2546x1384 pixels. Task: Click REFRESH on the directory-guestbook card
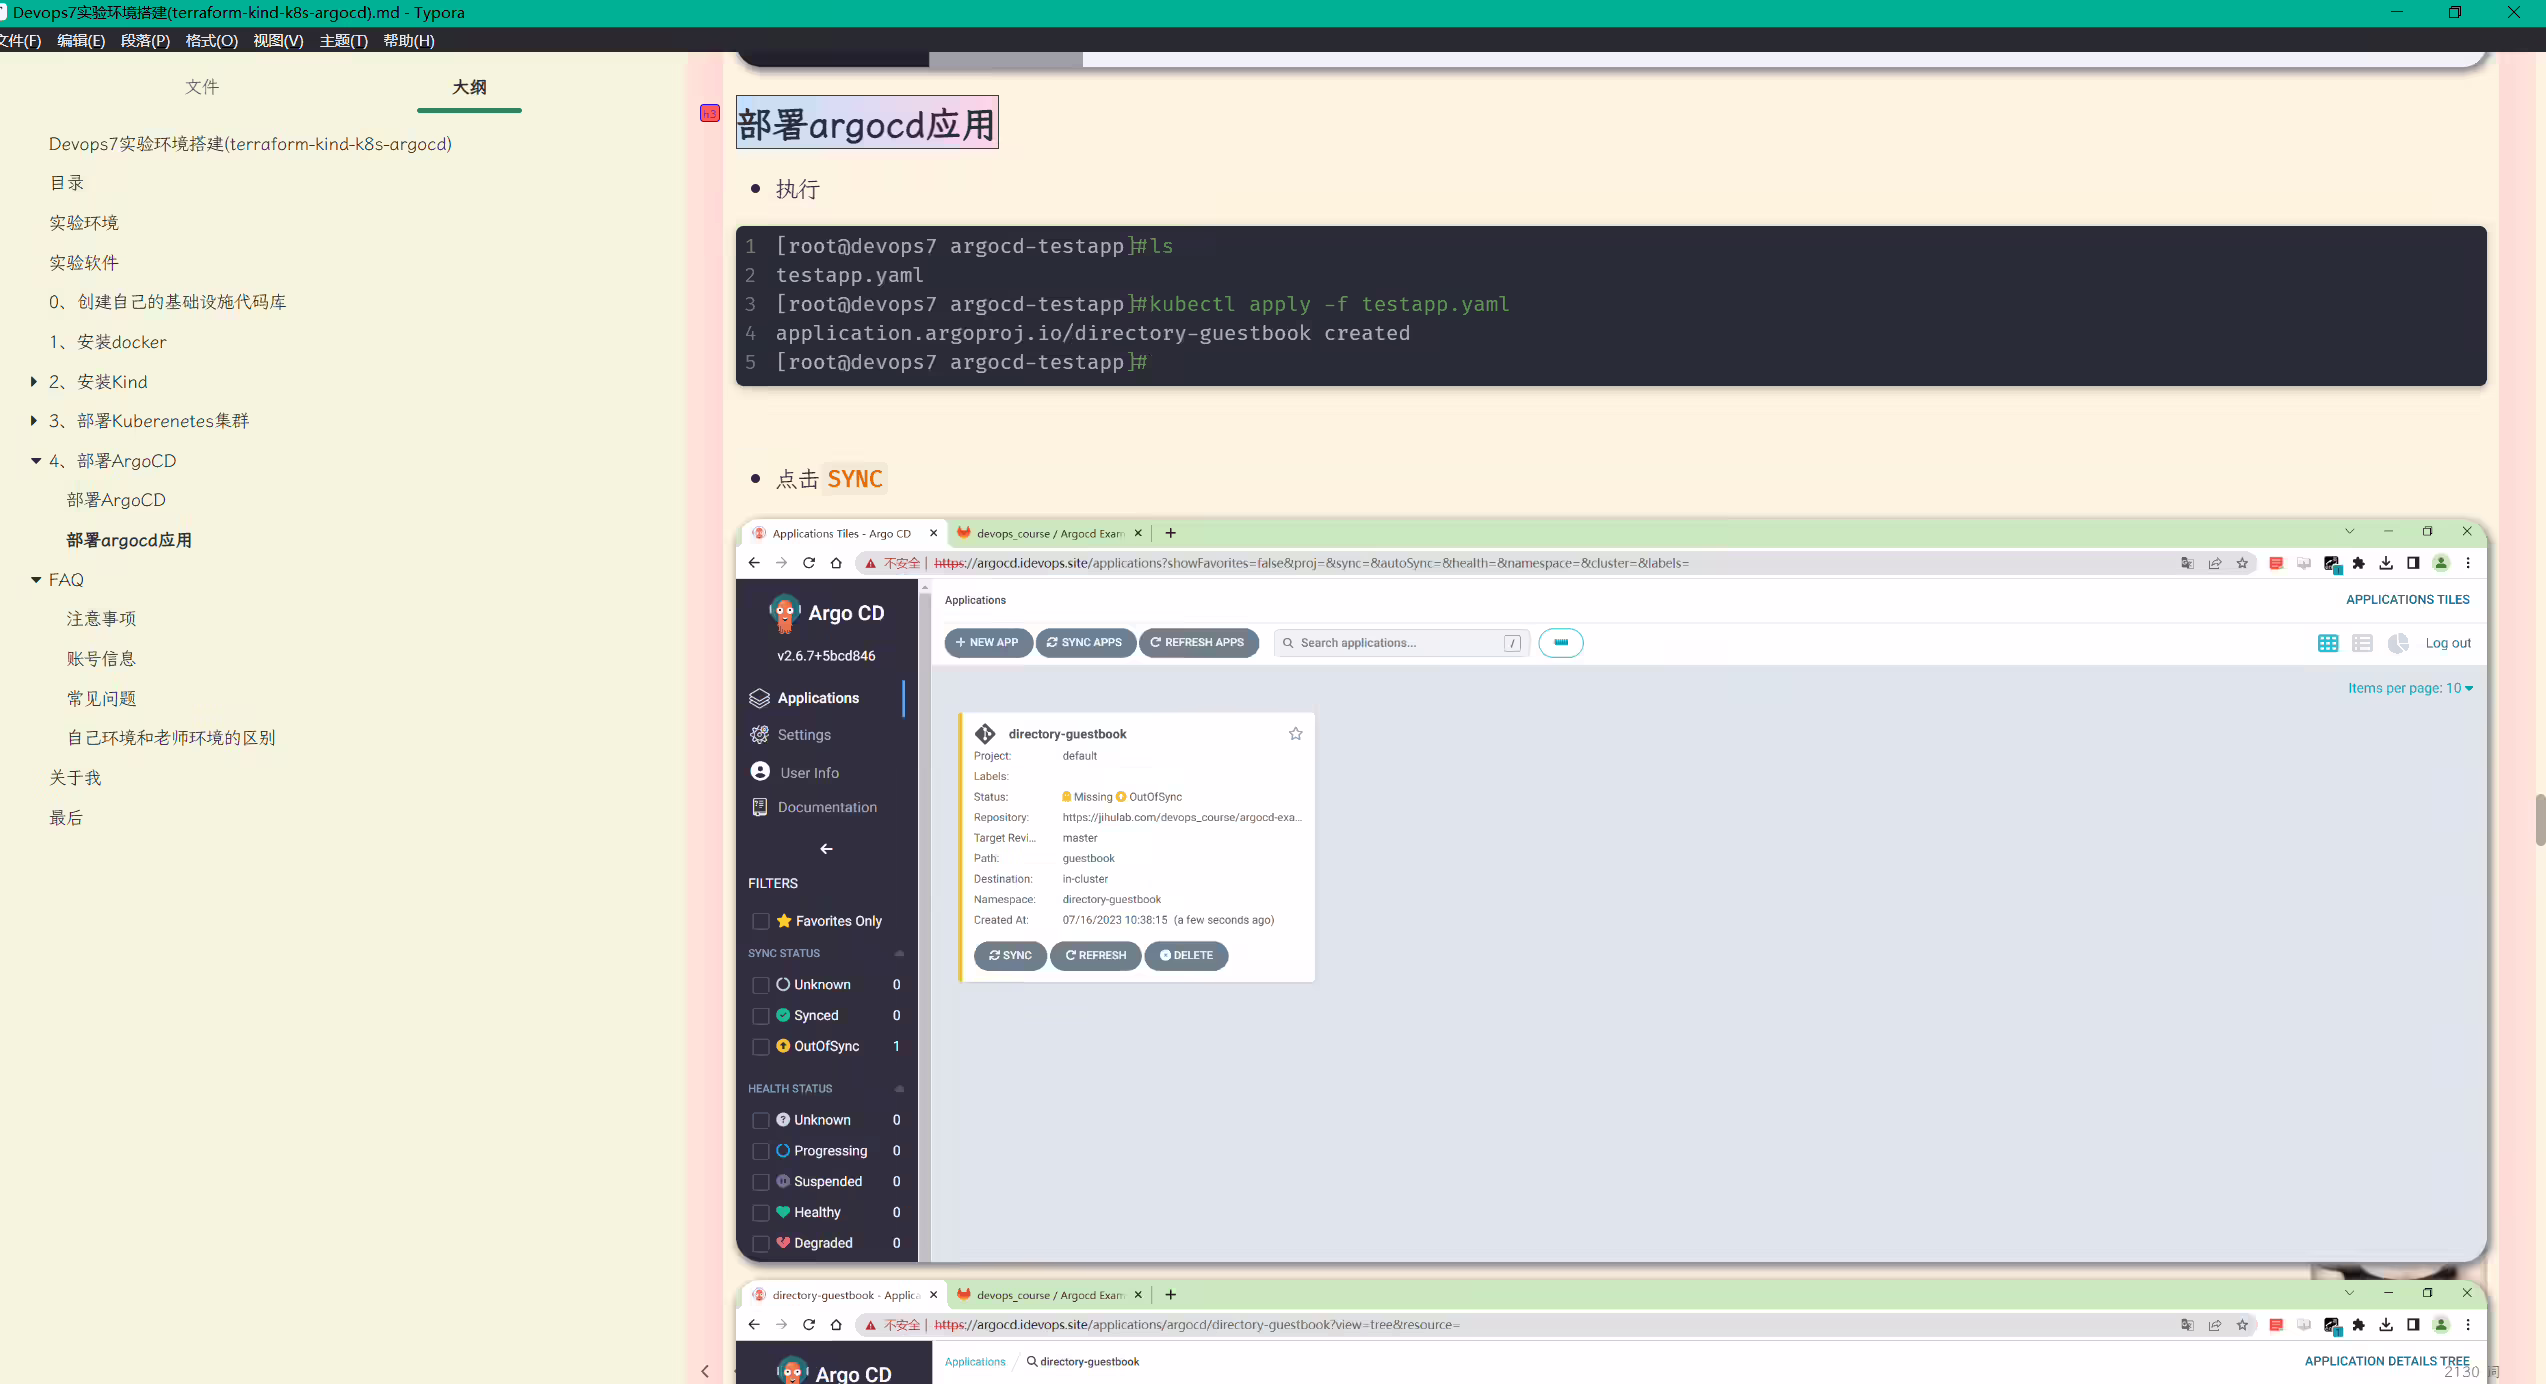pyautogui.click(x=1096, y=956)
